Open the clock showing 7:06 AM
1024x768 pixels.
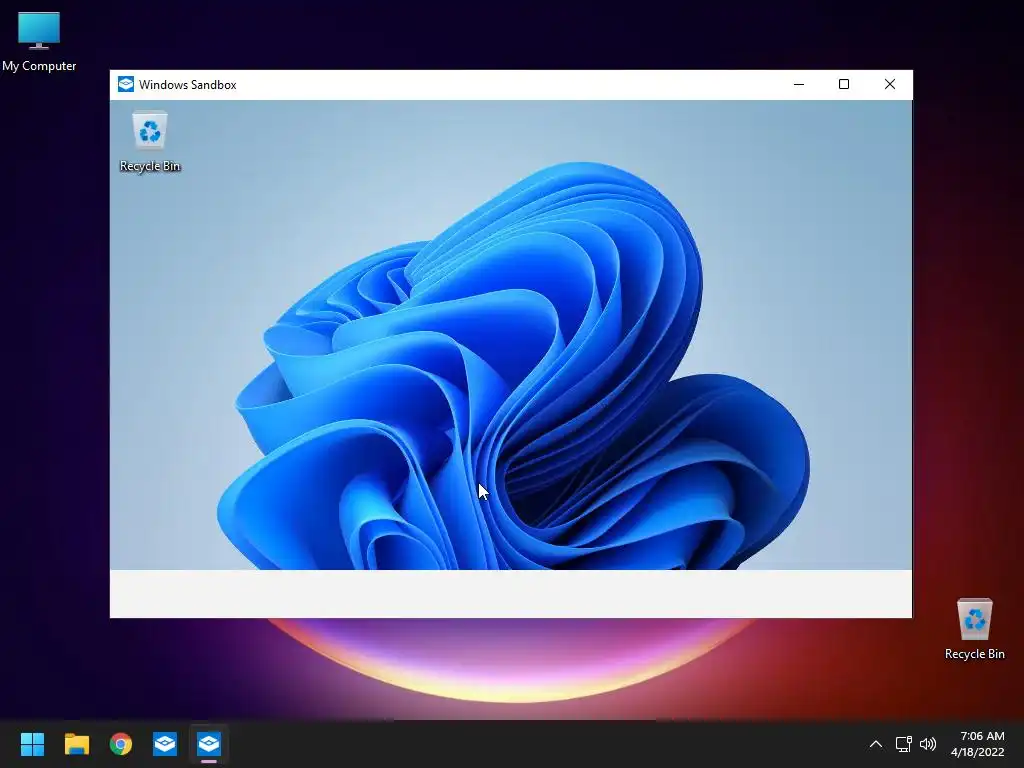point(982,736)
